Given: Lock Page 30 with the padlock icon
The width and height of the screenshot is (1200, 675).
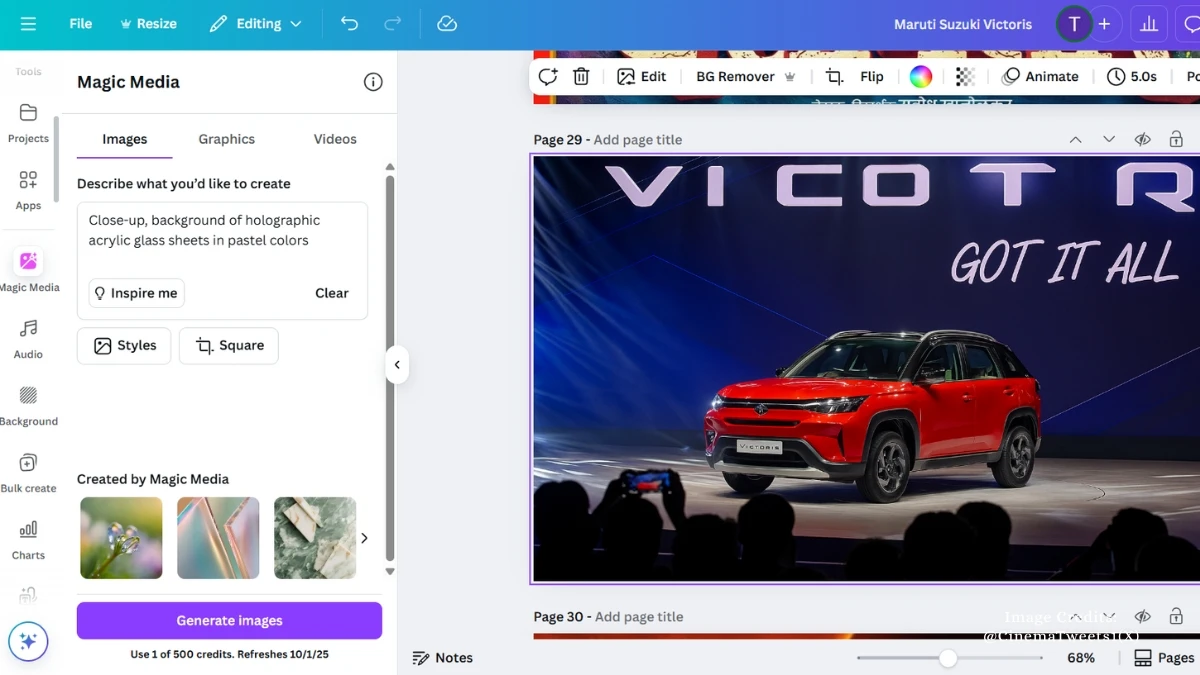Looking at the screenshot, I should pos(1176,617).
